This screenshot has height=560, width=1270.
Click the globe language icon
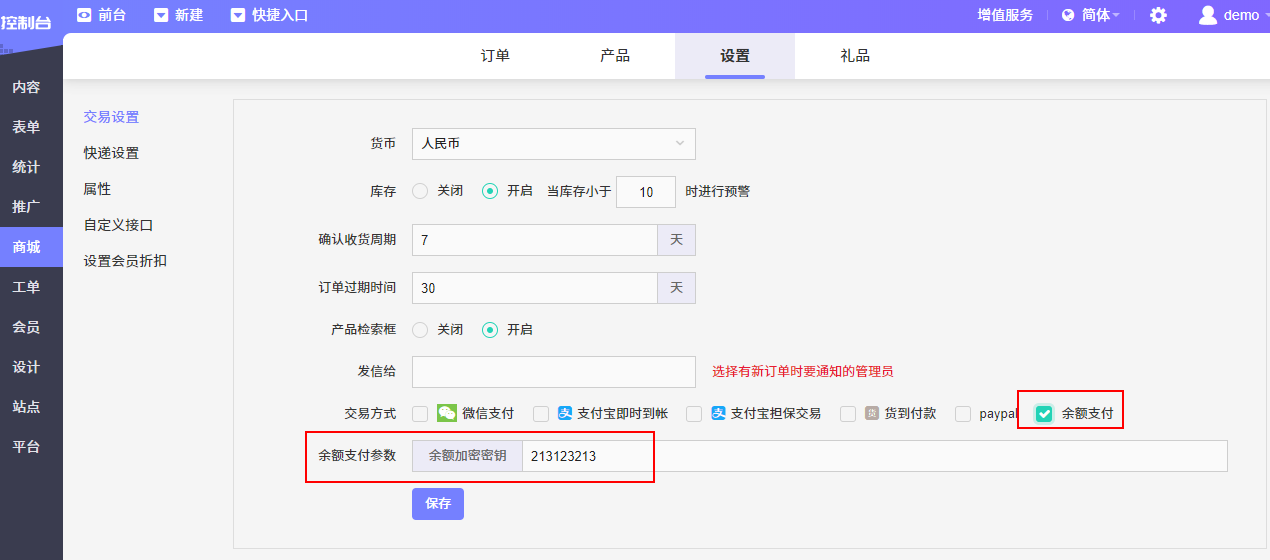pyautogui.click(x=1068, y=15)
